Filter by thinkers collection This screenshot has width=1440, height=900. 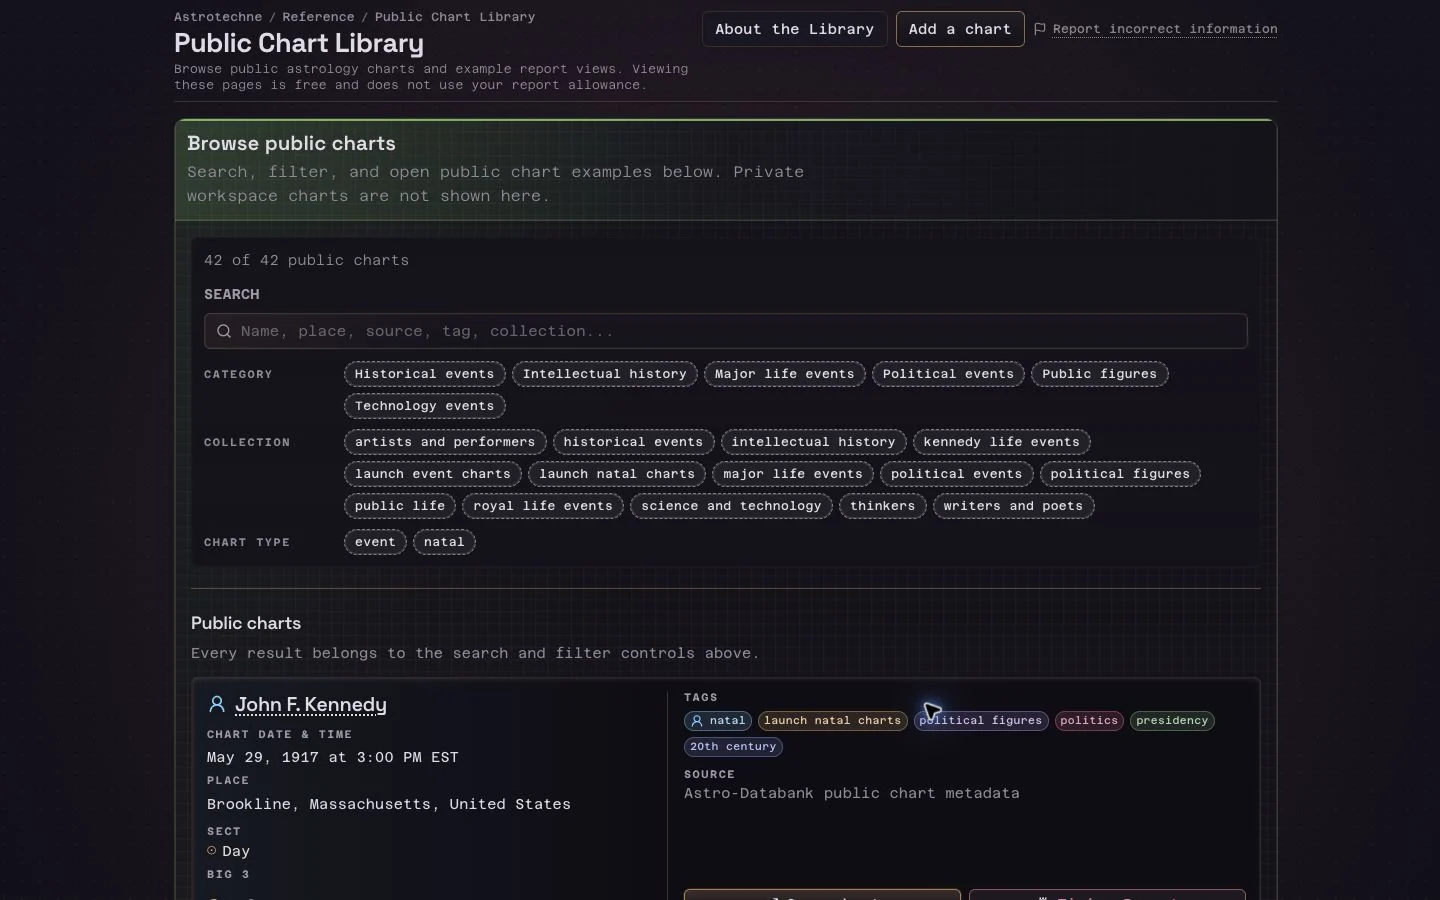point(883,506)
